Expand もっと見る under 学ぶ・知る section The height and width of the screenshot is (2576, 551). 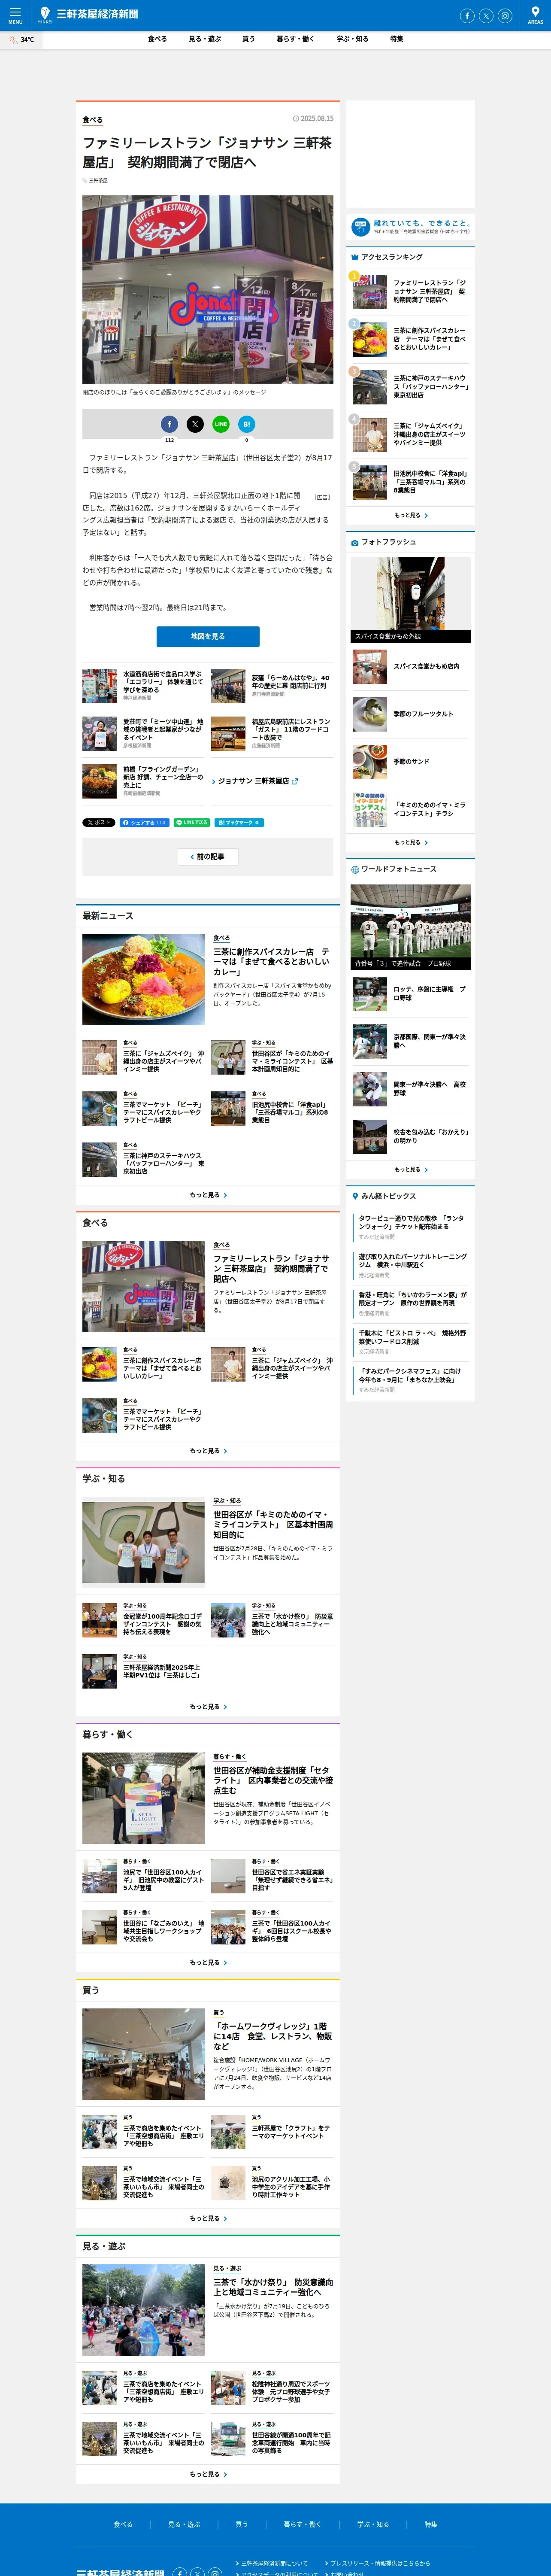pyautogui.click(x=208, y=1706)
